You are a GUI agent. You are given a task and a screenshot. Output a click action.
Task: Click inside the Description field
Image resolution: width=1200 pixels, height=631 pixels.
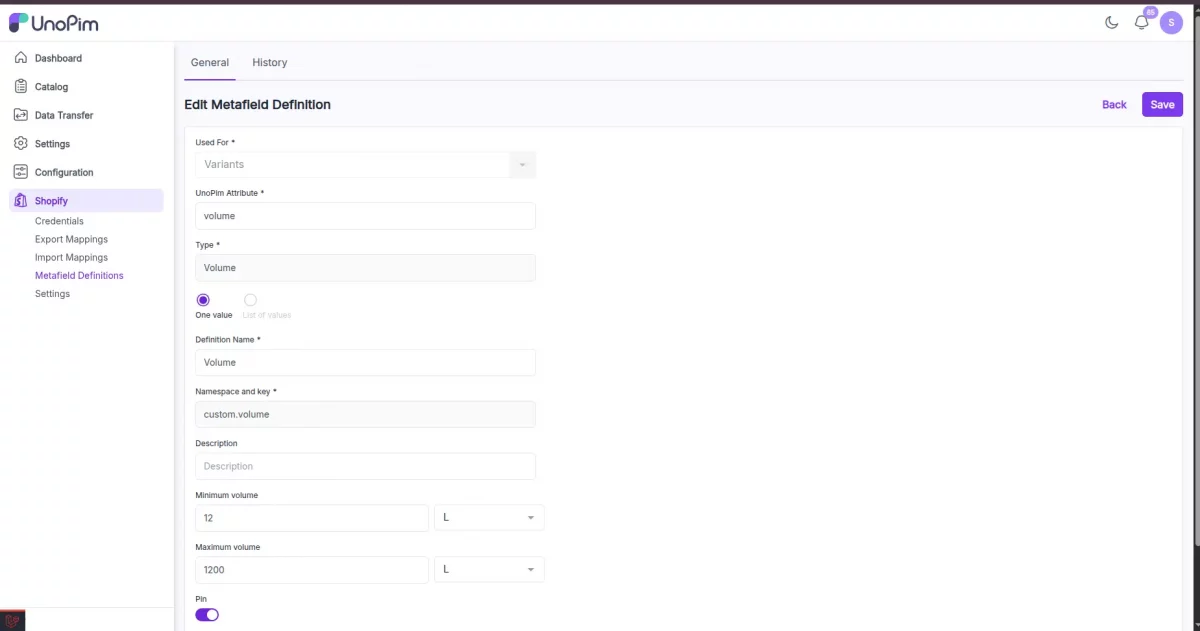pos(364,465)
